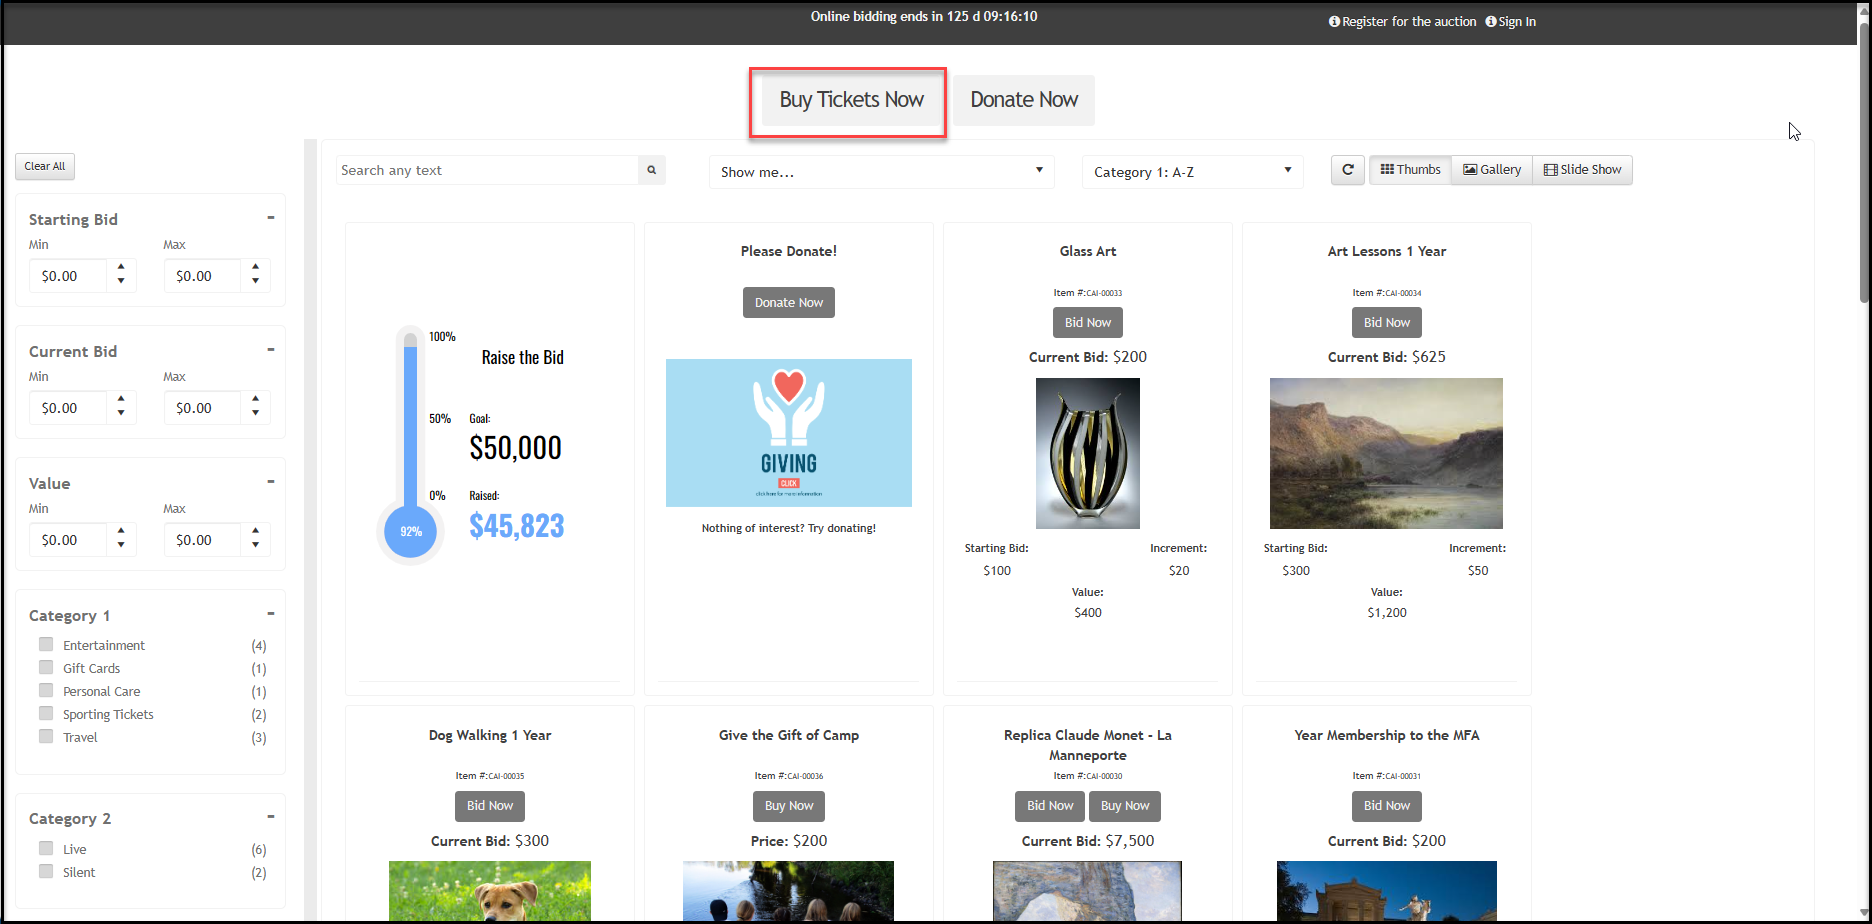Decrease the Current Bid Max stepper
The height and width of the screenshot is (924, 1872).
pyautogui.click(x=255, y=413)
